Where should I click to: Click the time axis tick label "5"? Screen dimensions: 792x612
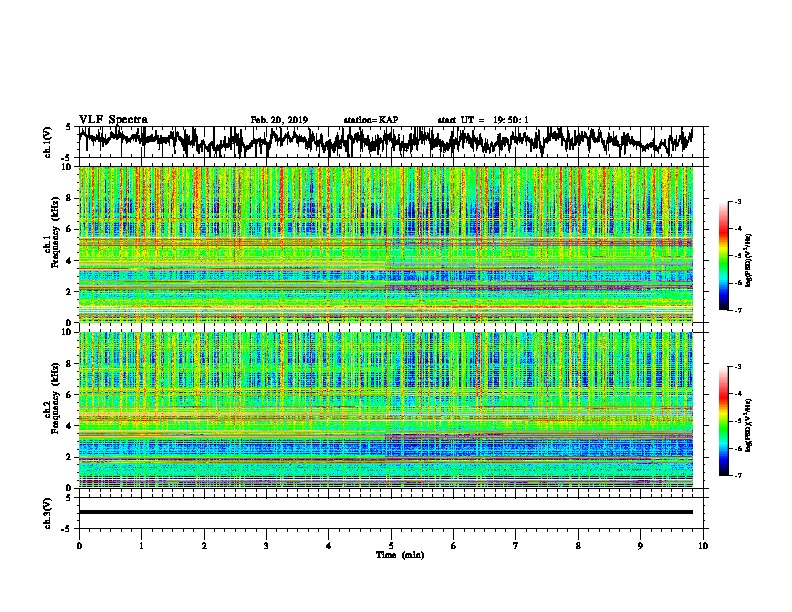(x=391, y=546)
